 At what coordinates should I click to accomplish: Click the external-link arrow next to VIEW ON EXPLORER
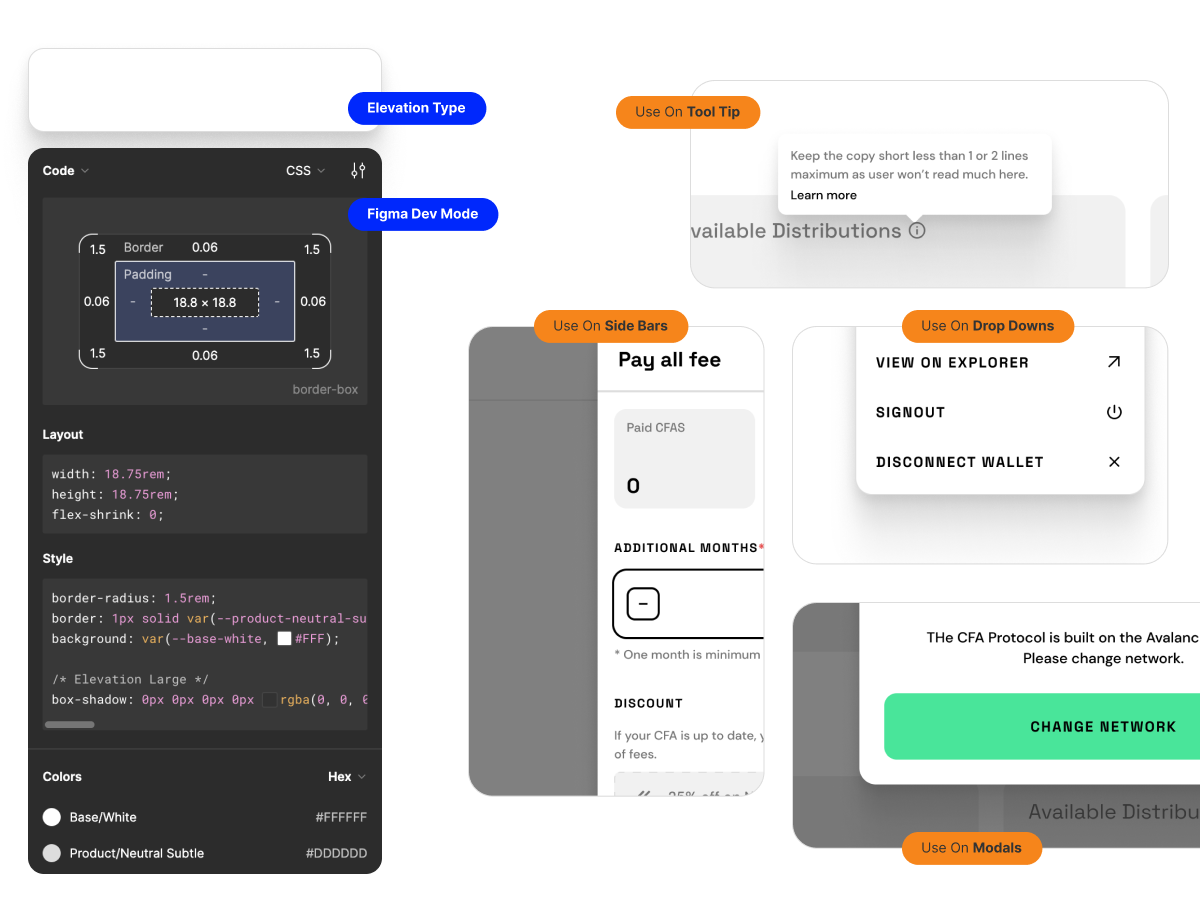click(1114, 361)
